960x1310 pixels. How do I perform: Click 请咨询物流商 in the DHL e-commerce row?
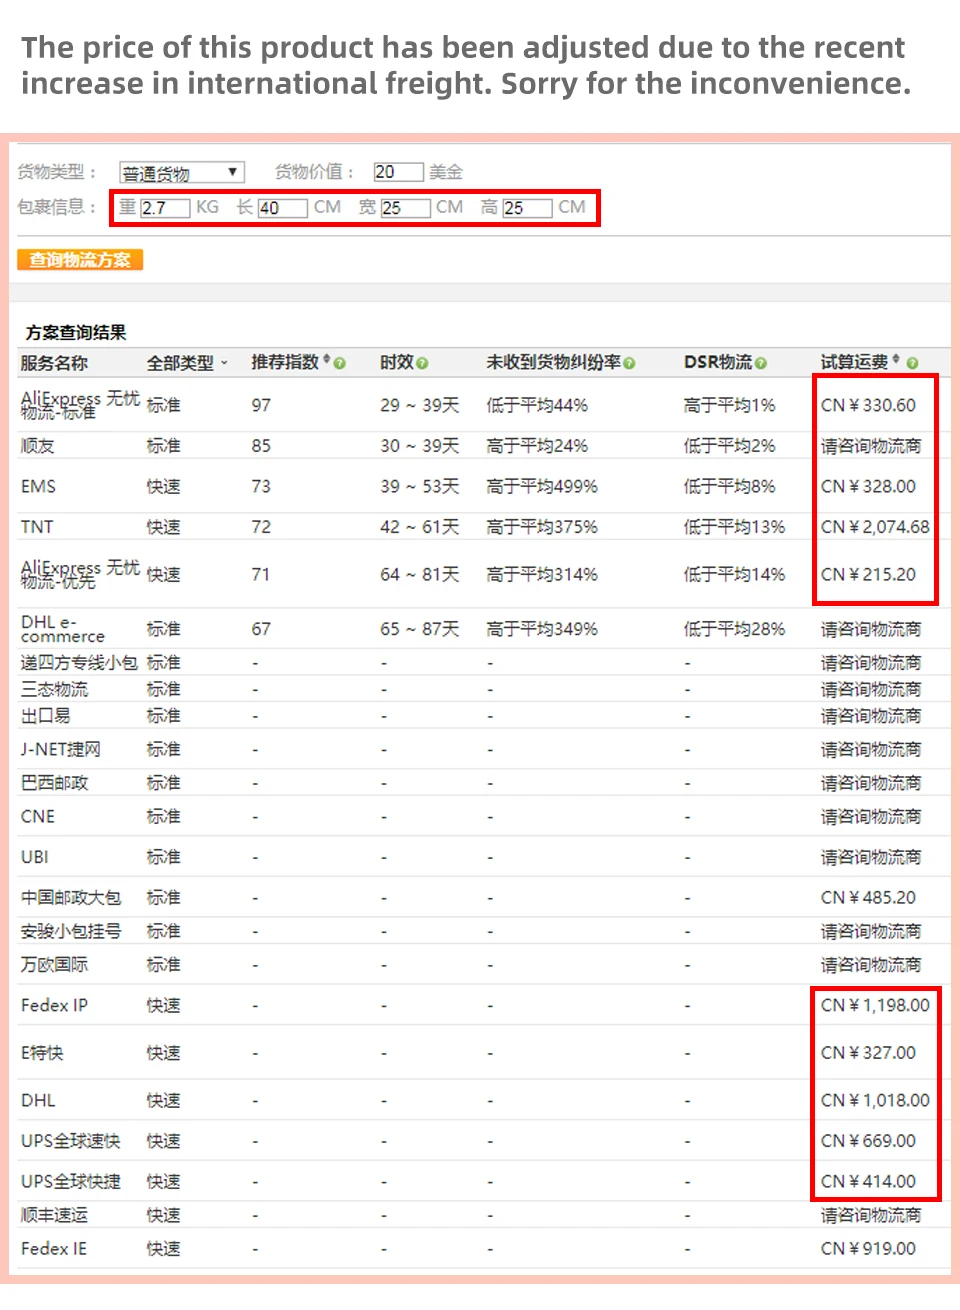point(871,629)
